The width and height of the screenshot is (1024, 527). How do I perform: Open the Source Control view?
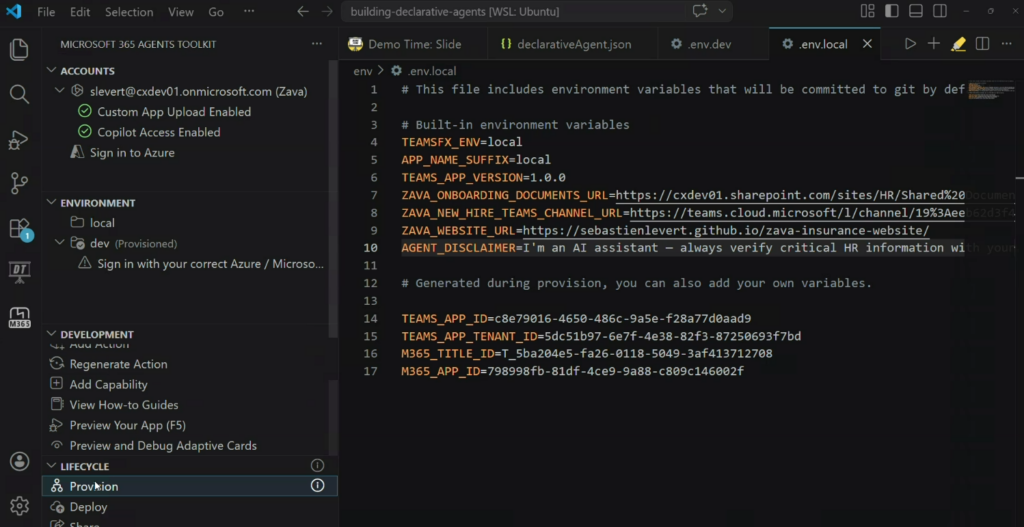pos(19,183)
